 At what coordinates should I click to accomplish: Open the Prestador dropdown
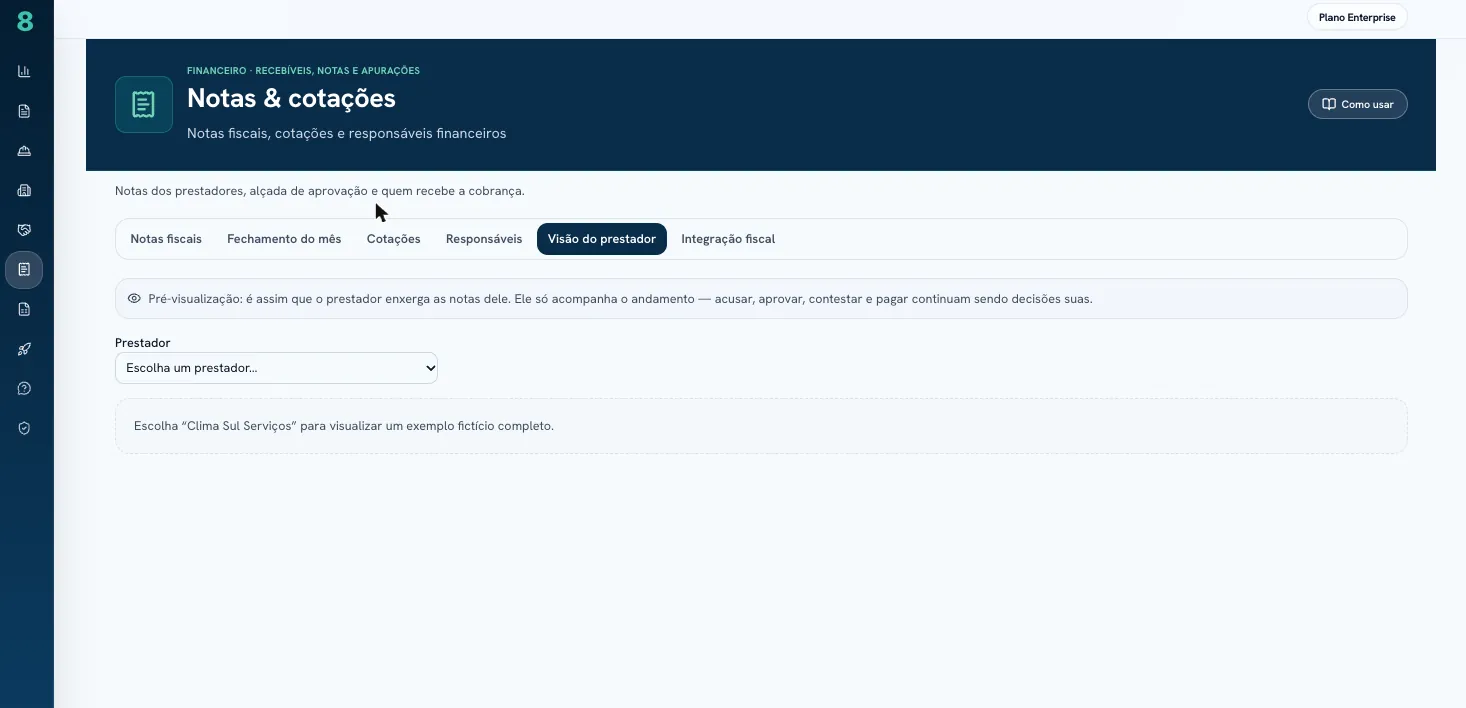[x=276, y=368]
